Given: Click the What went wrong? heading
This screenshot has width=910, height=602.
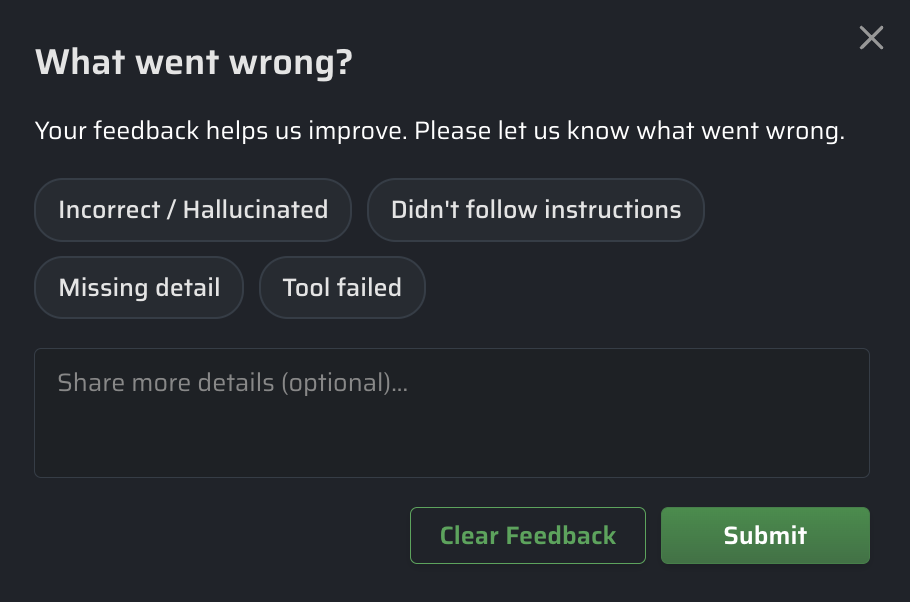Looking at the screenshot, I should 194,63.
